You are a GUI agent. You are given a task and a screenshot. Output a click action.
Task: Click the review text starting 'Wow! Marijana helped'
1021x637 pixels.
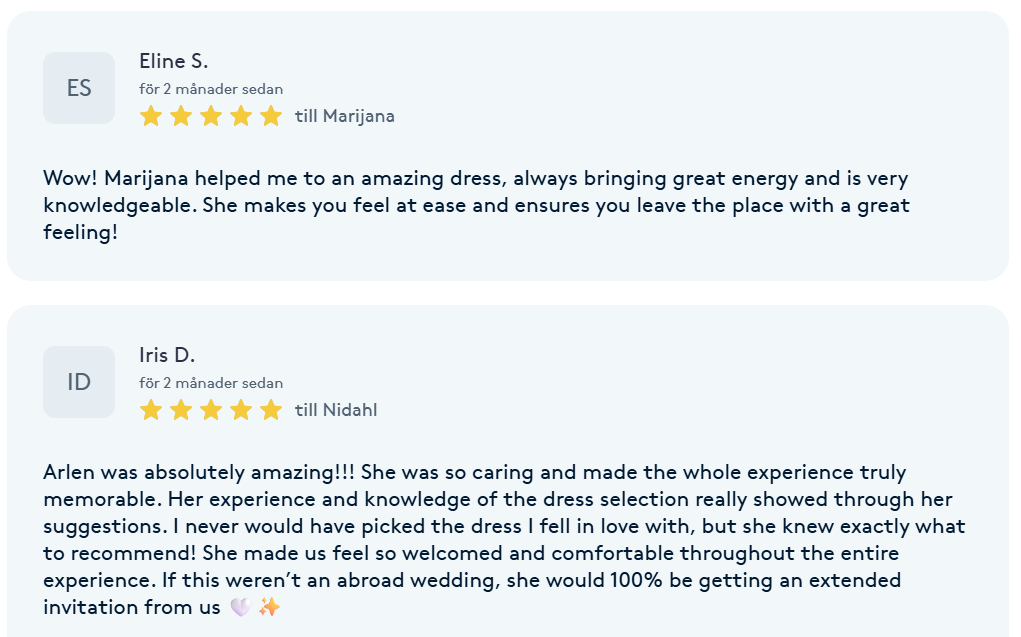[x=477, y=205]
